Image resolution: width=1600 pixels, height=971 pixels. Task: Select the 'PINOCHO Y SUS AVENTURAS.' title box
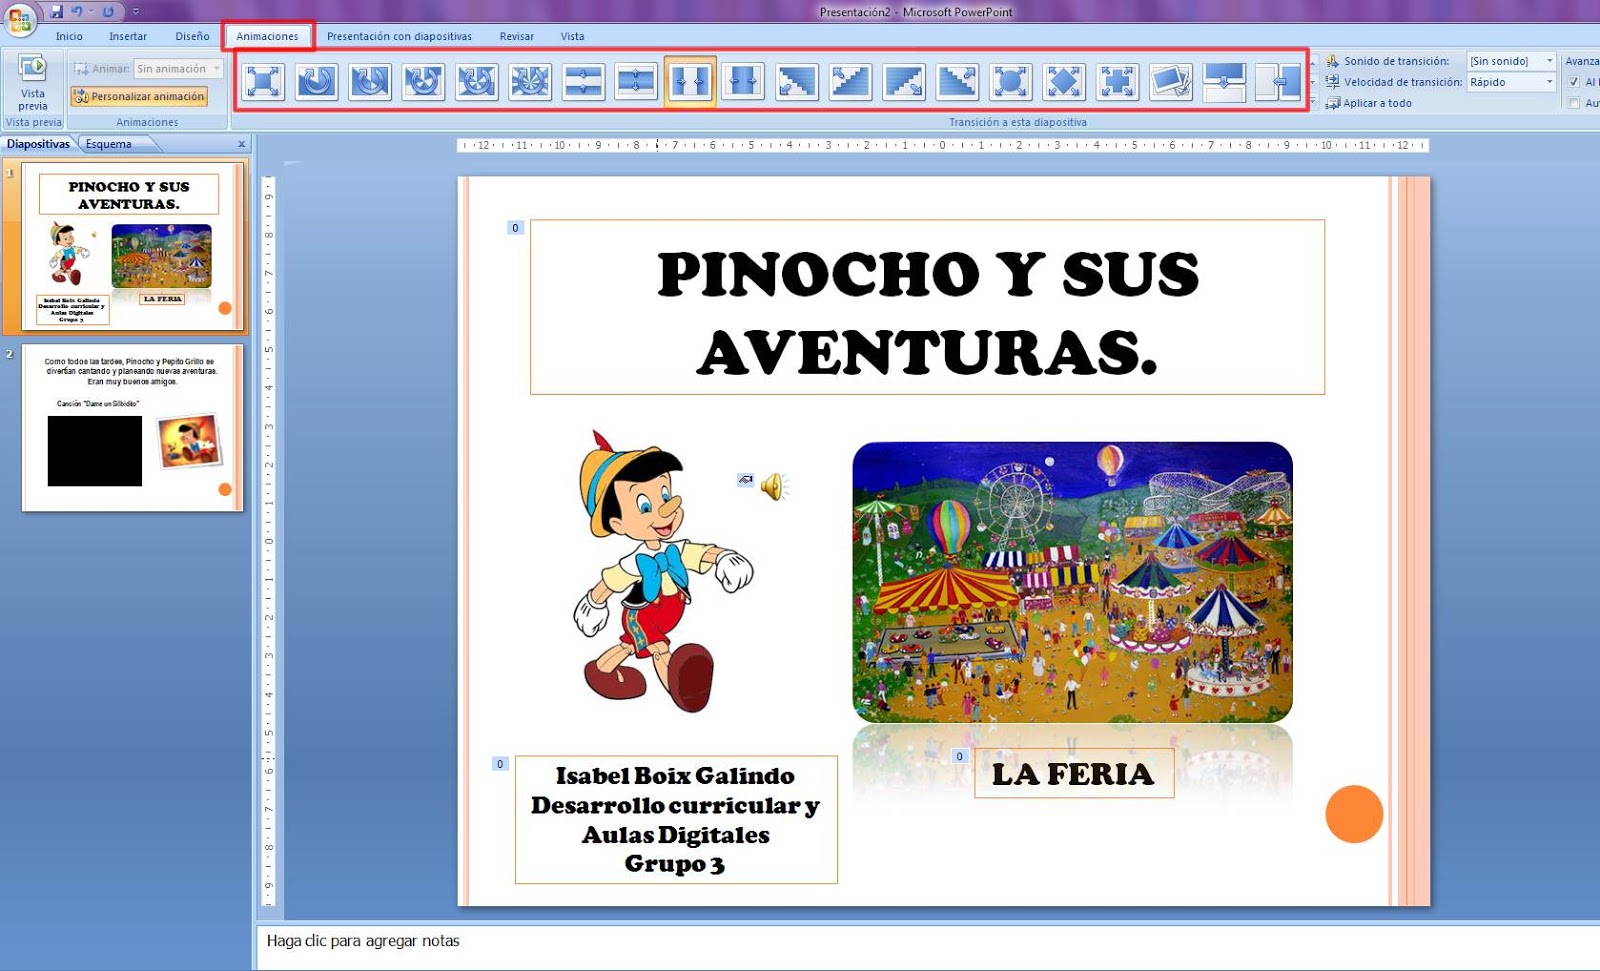[x=927, y=307]
